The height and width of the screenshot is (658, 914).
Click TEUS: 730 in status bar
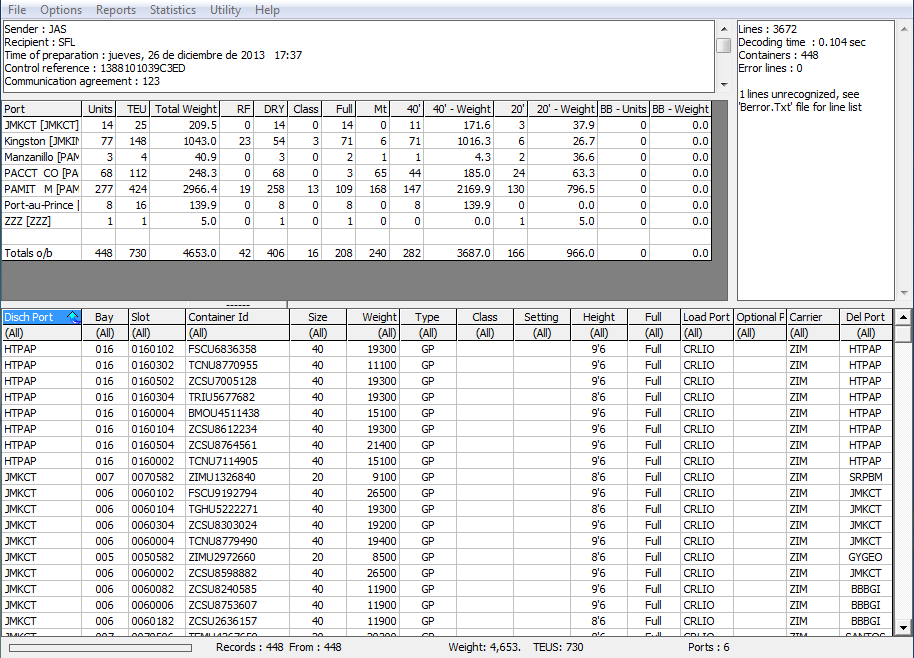point(558,648)
